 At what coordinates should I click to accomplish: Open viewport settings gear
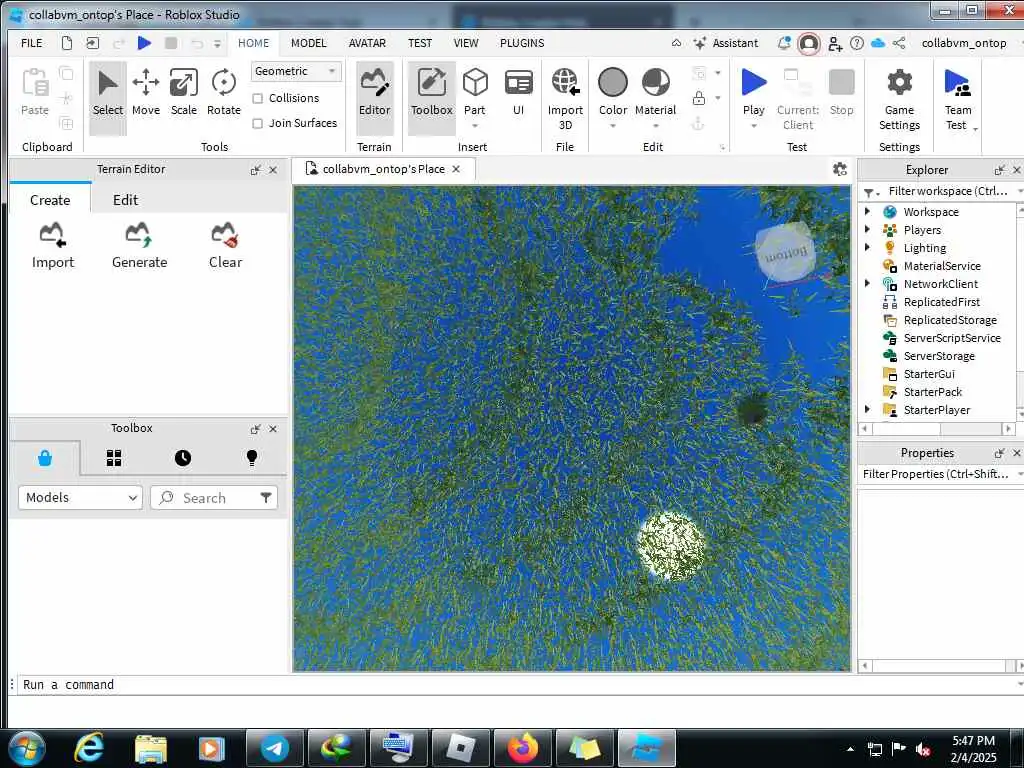(x=840, y=169)
